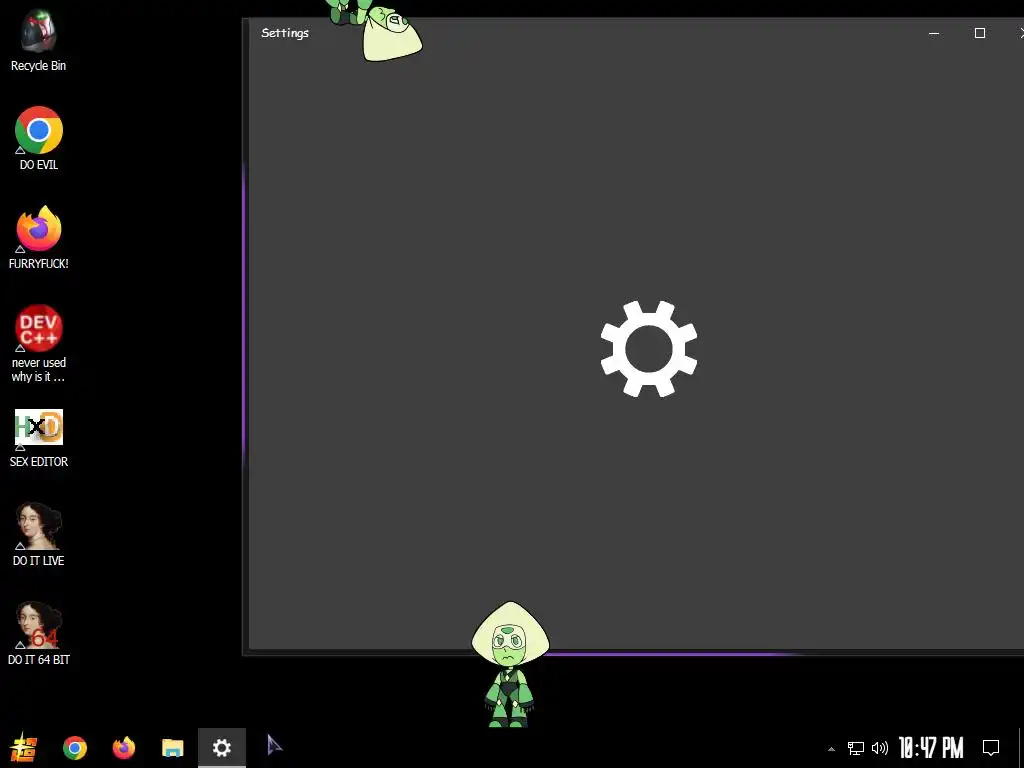Select the Firefox desktop shortcut icon

click(39, 238)
